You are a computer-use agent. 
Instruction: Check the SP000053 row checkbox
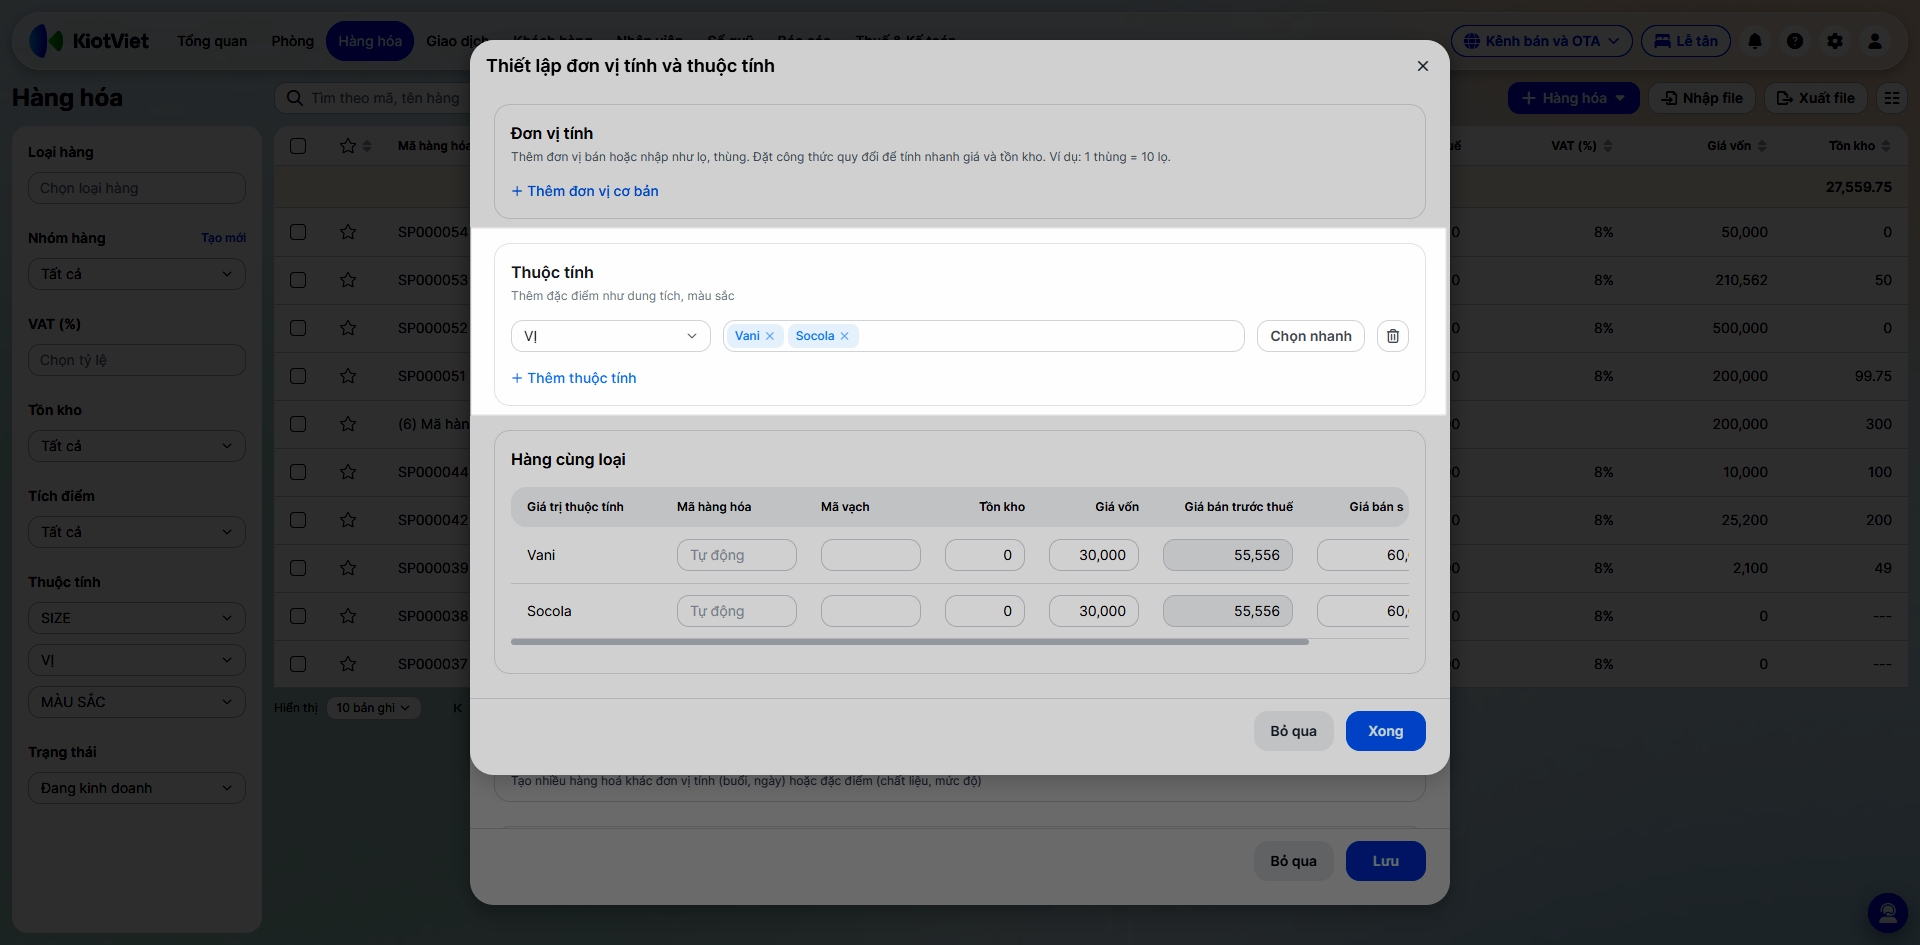pos(298,280)
